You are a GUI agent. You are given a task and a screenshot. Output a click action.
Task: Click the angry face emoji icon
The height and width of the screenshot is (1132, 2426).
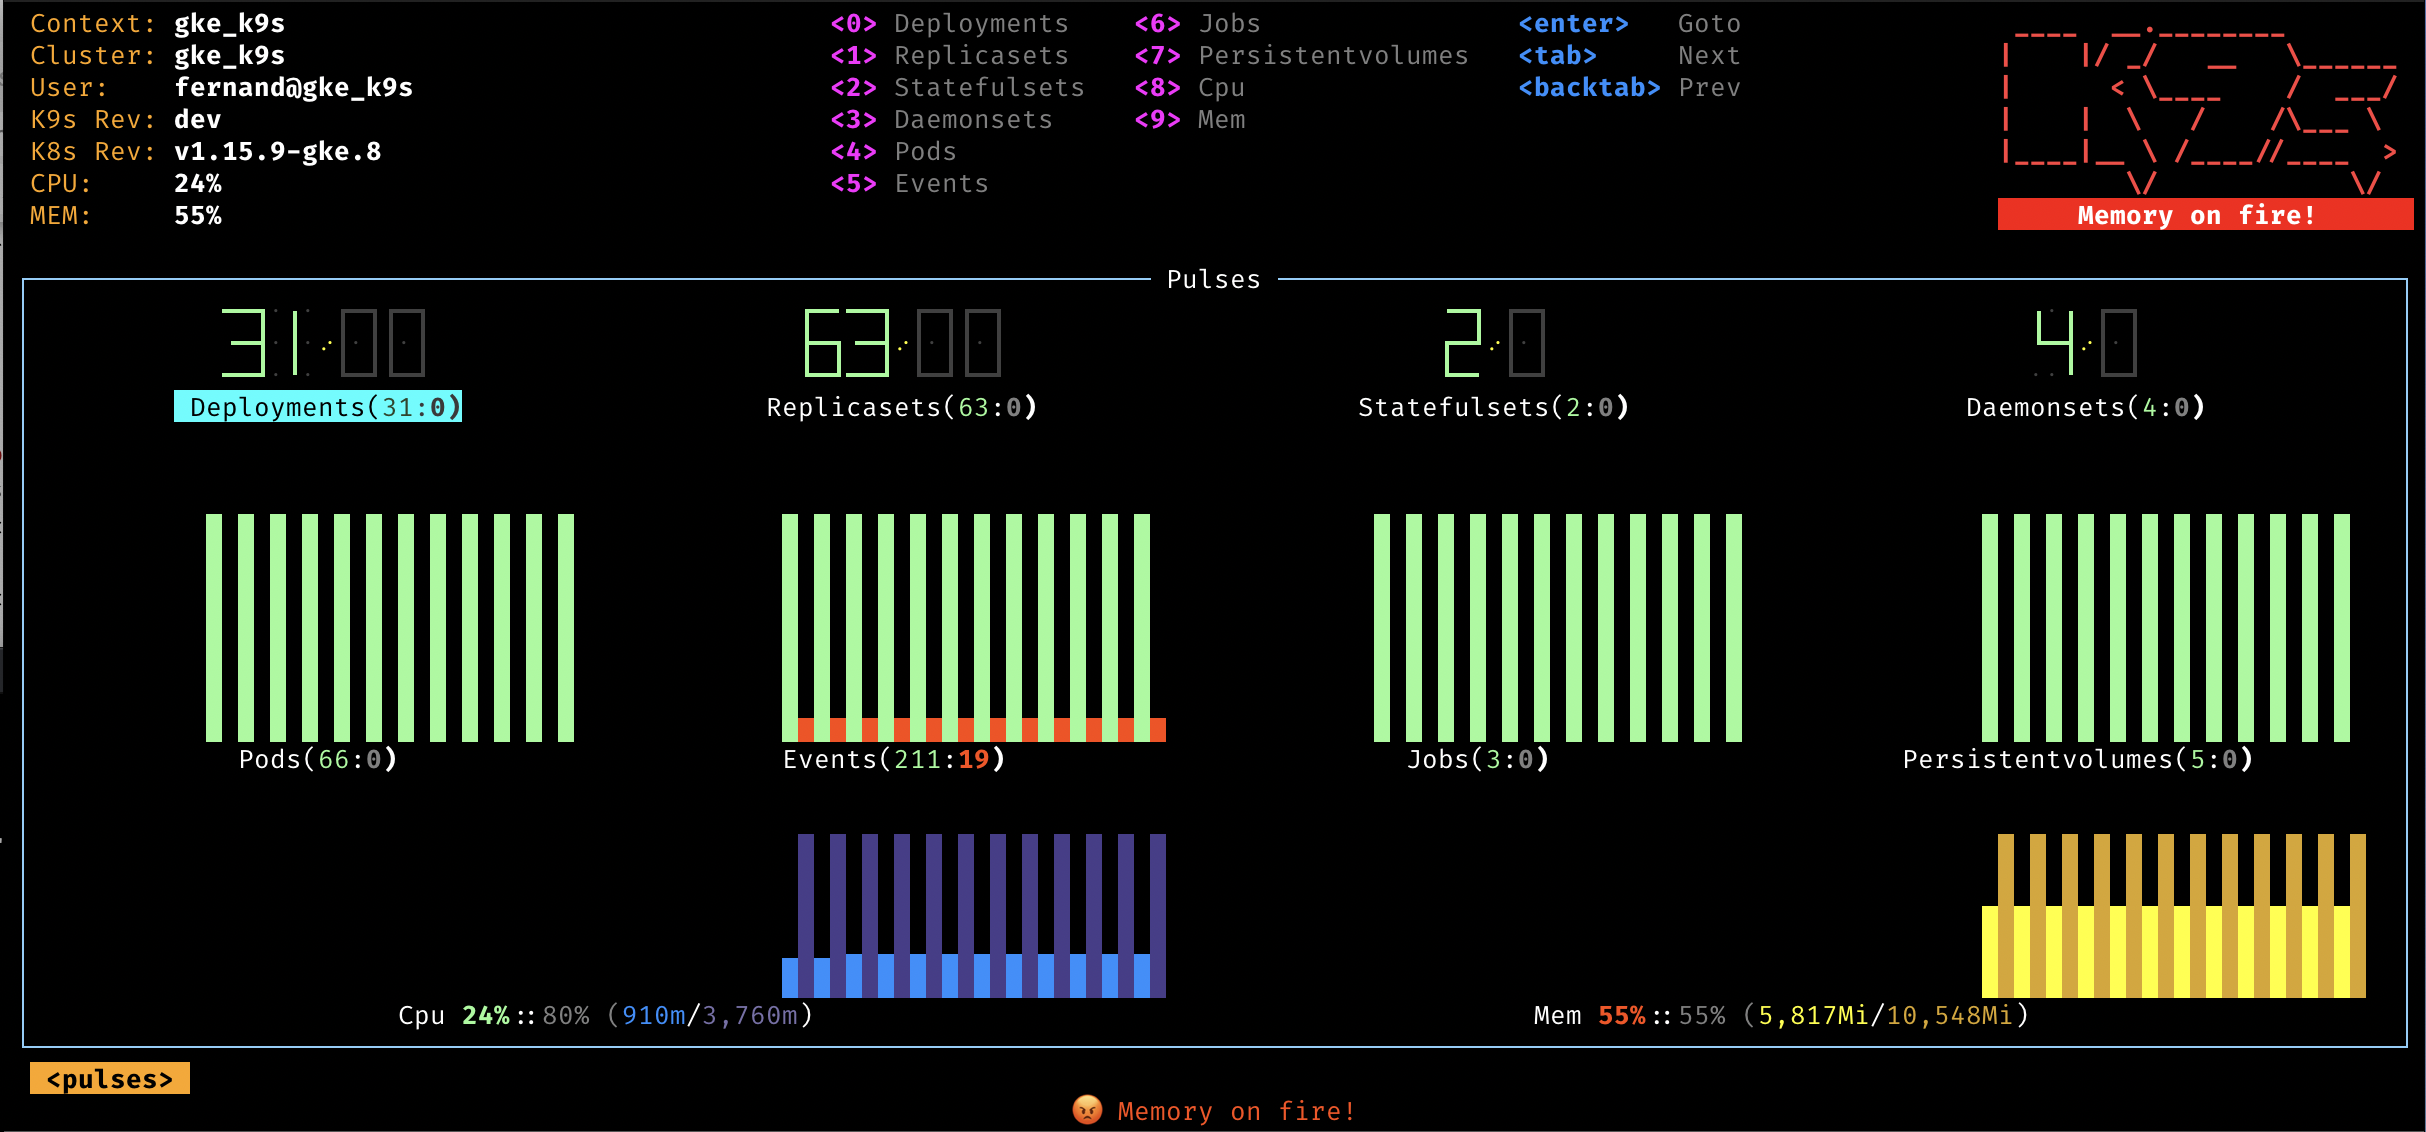(1087, 1110)
